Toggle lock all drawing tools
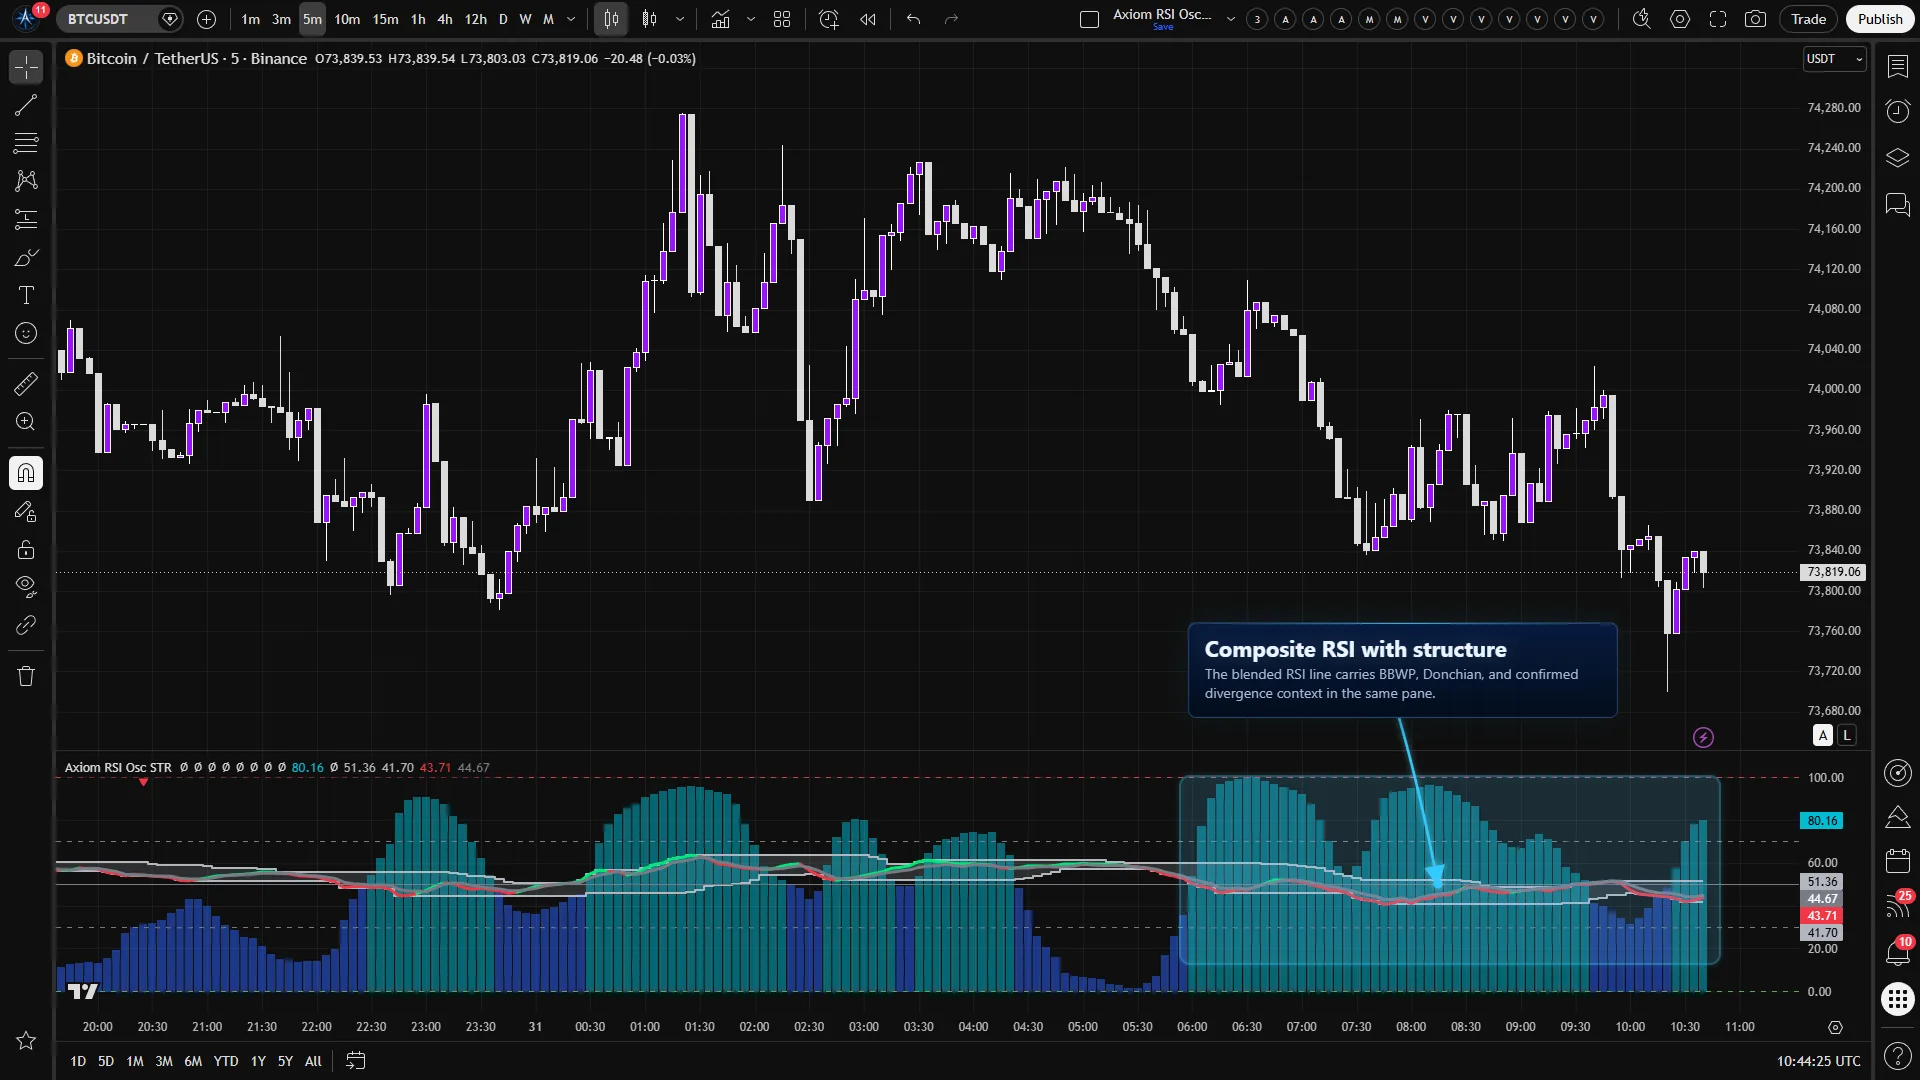The height and width of the screenshot is (1080, 1920). click(x=26, y=549)
